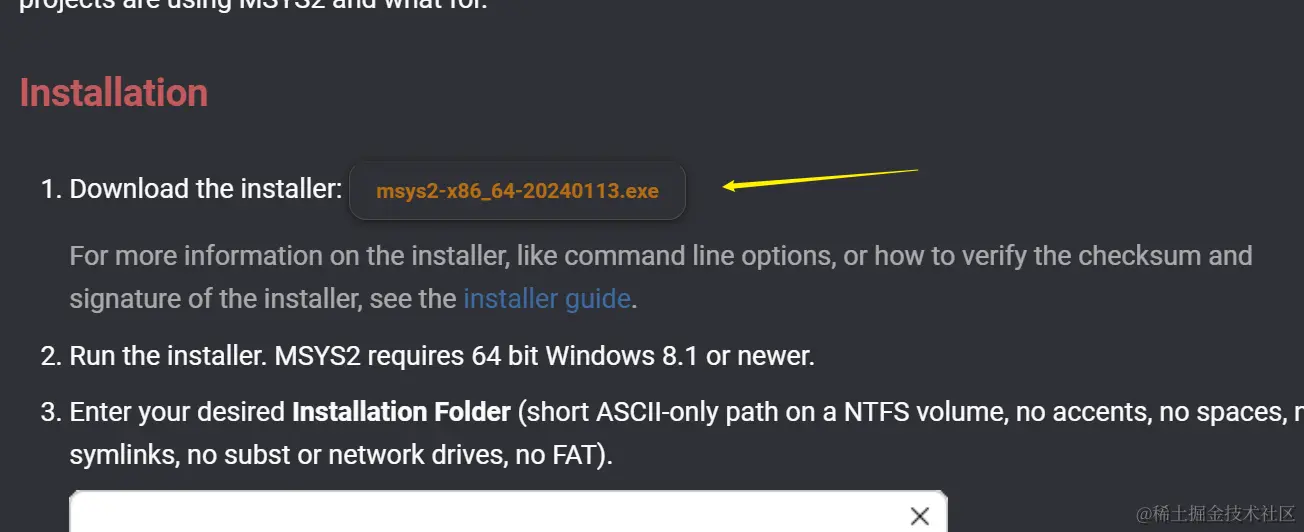Image resolution: width=1304 pixels, height=532 pixels.
Task: Click the bold 'Installation Folder' text
Action: coord(401,411)
